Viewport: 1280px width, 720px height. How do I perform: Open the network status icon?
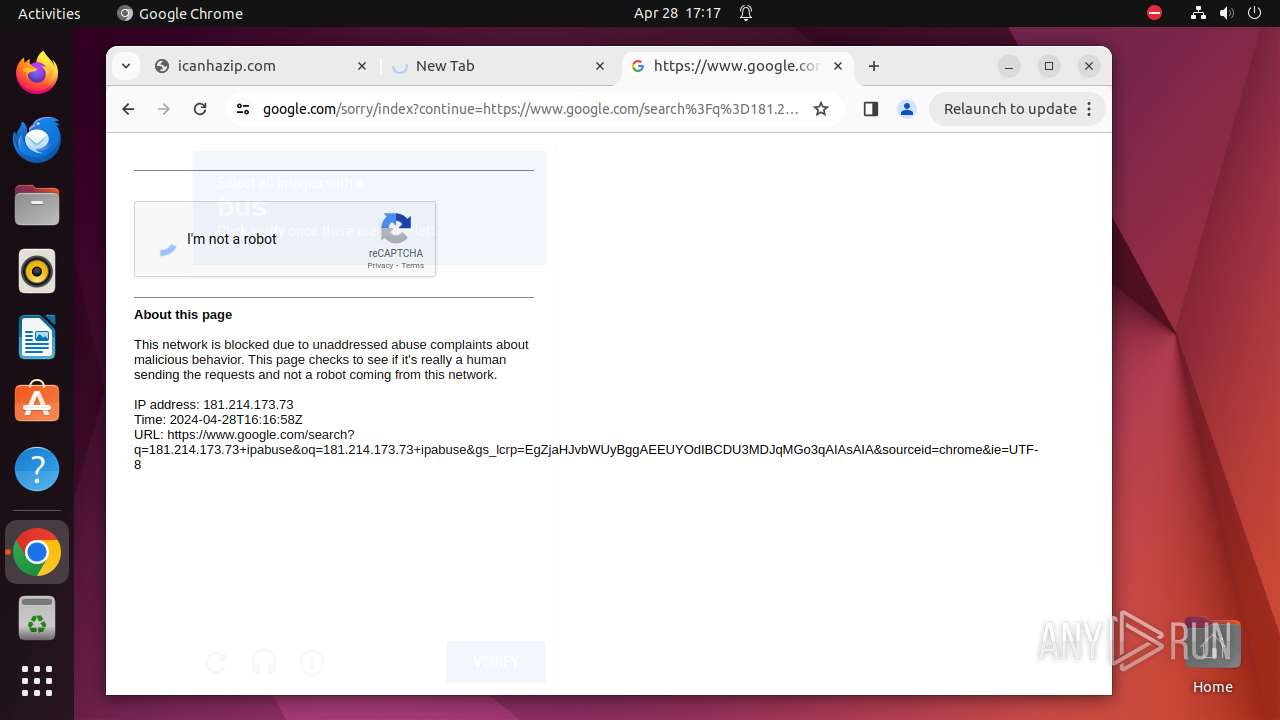pos(1198,13)
